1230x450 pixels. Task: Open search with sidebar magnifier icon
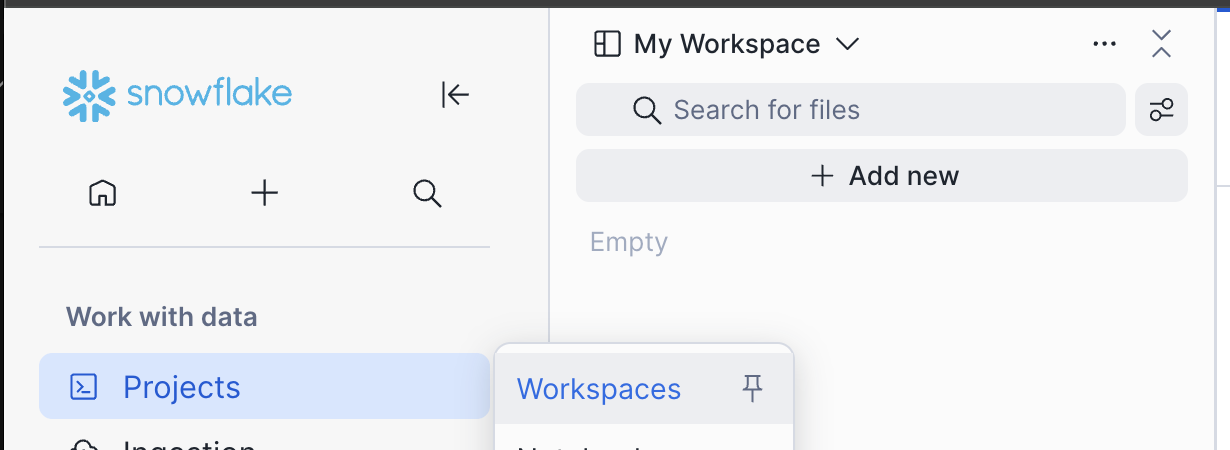(x=427, y=193)
